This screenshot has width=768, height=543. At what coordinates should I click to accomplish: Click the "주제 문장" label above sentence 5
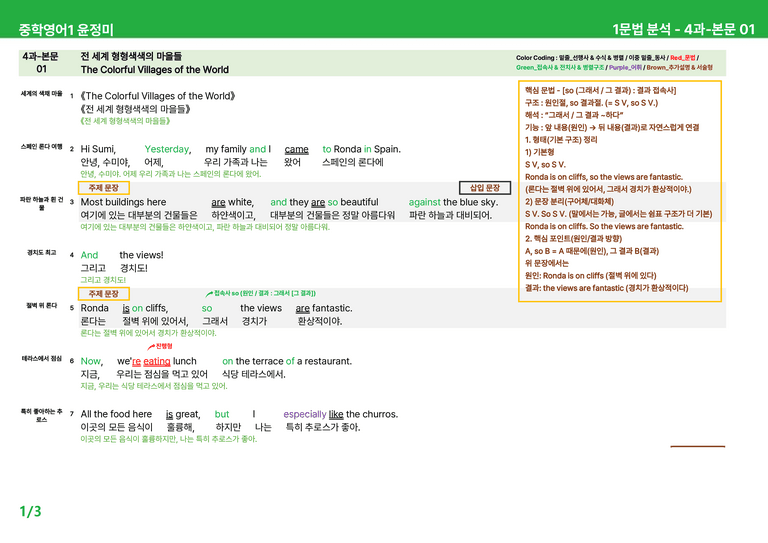click(x=103, y=294)
